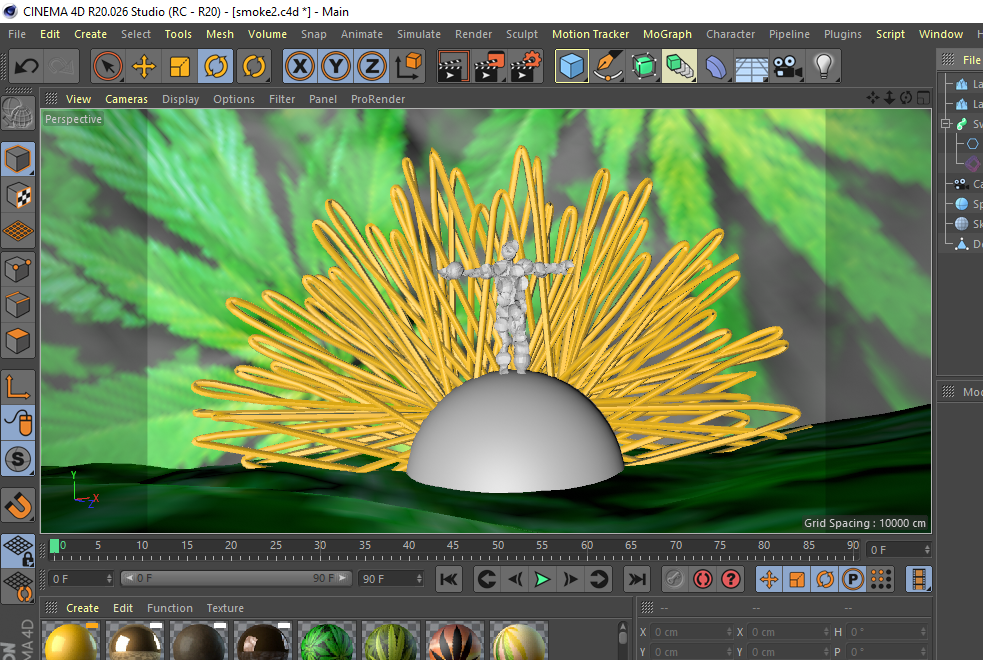
Task: Toggle the coordinate system icon
Action: coord(407,66)
